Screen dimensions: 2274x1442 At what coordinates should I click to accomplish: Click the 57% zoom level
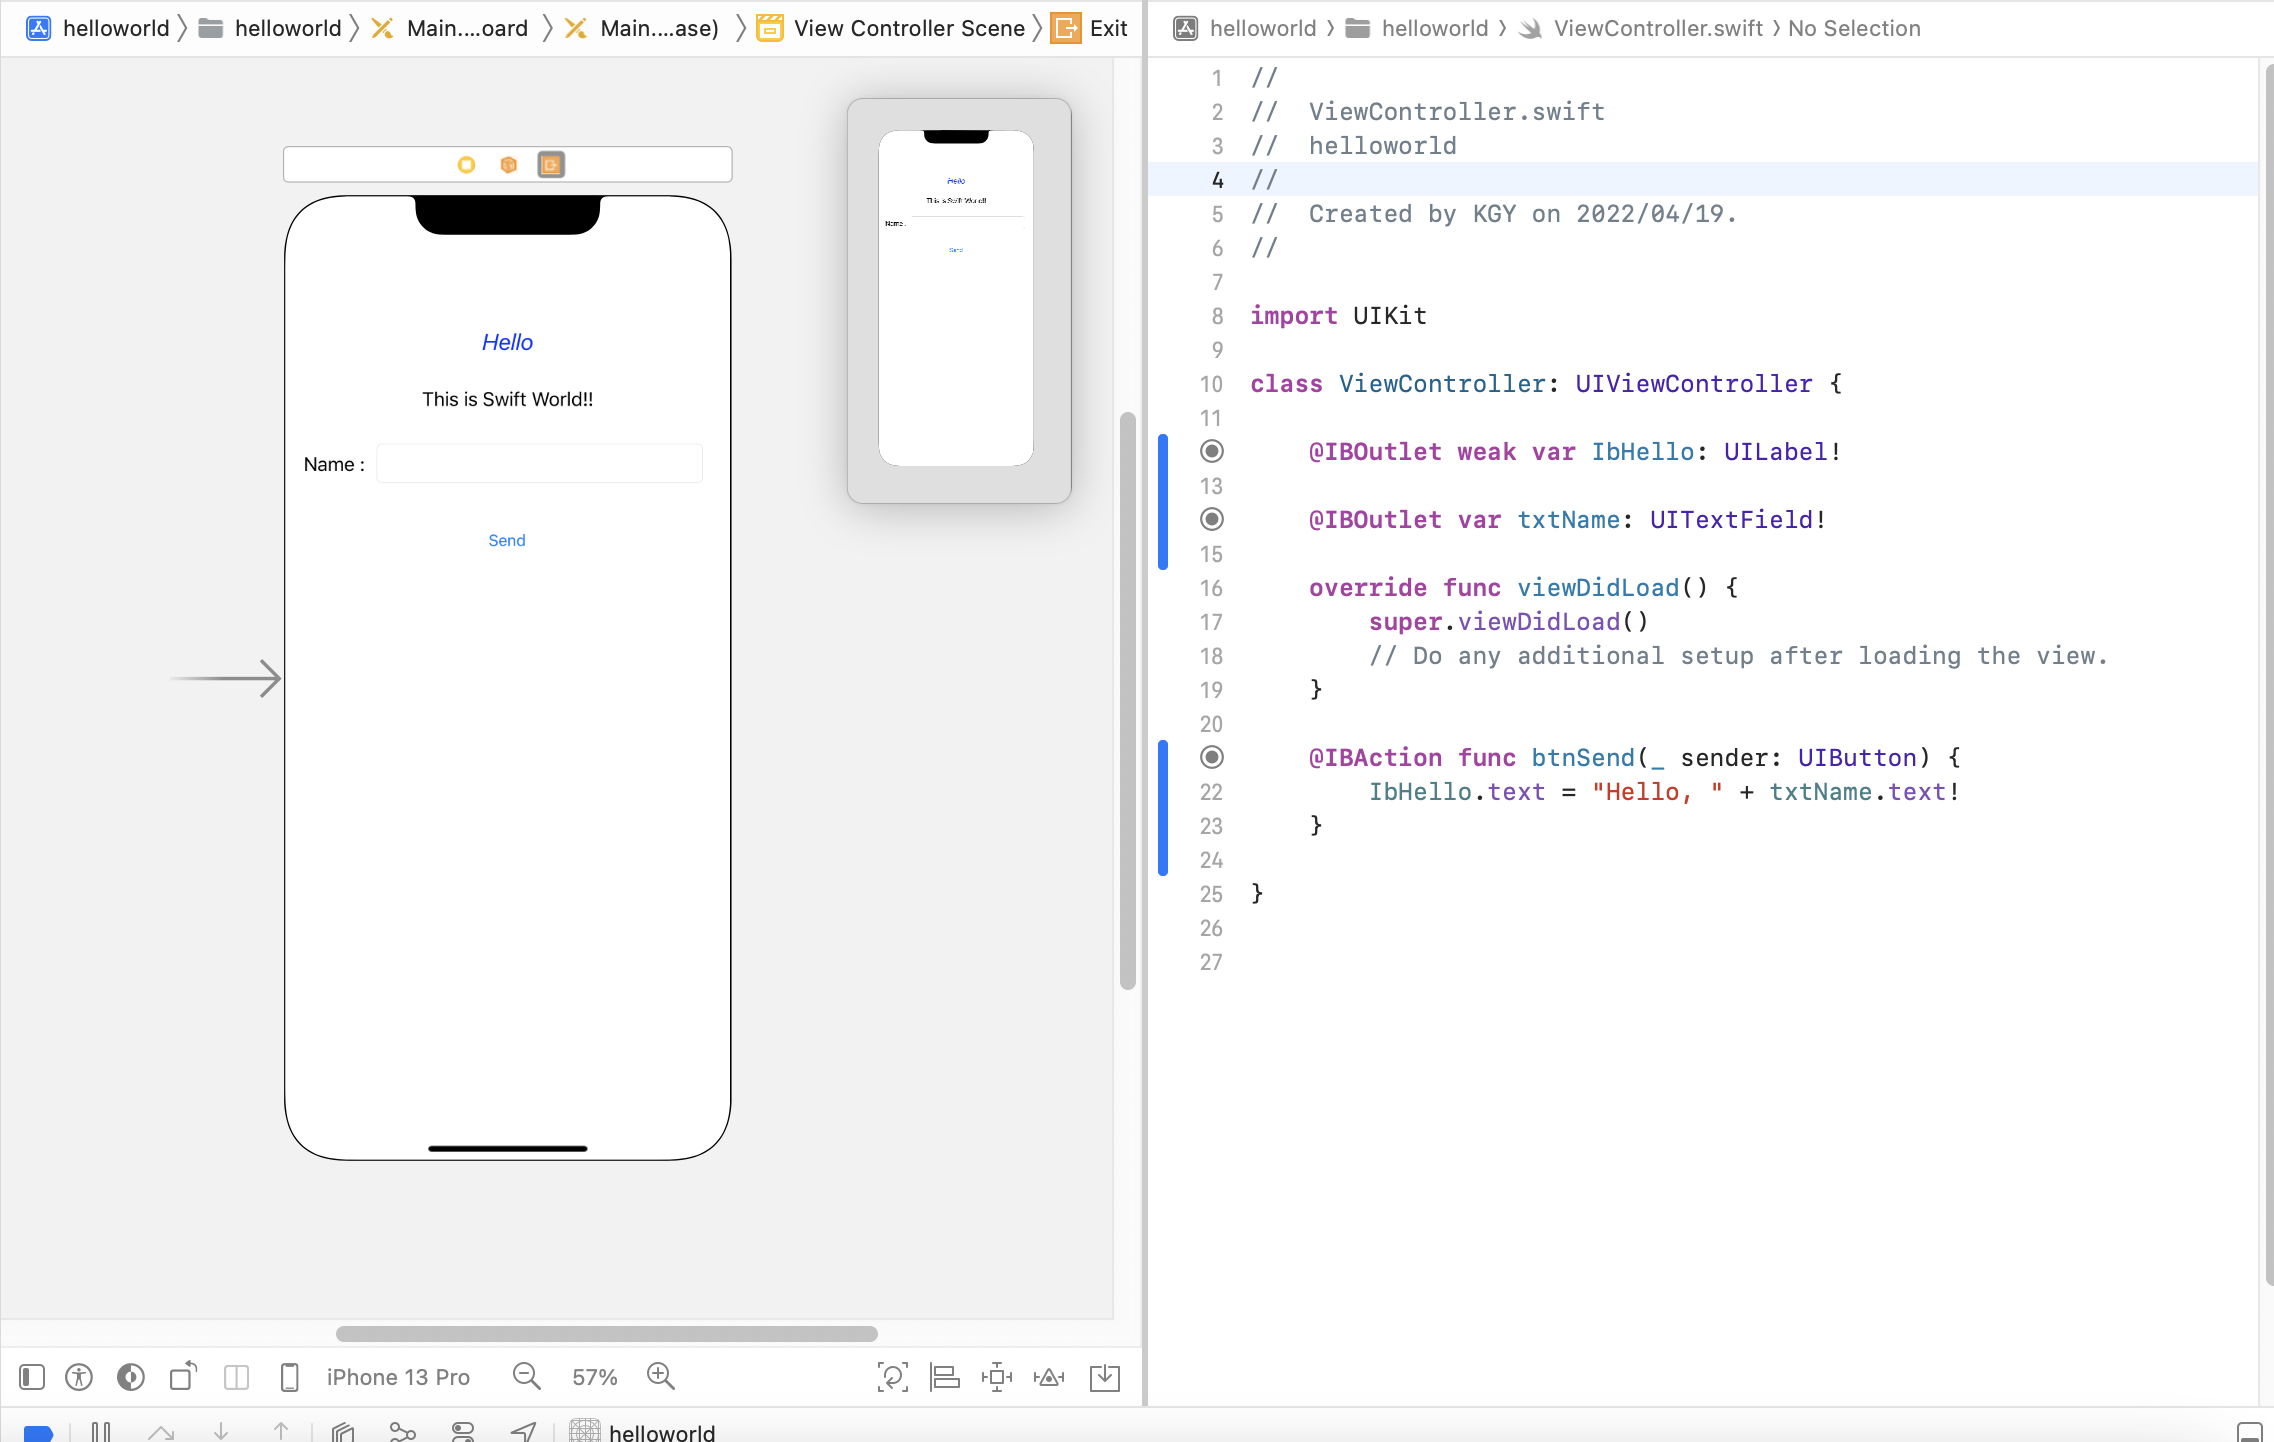tap(594, 1377)
